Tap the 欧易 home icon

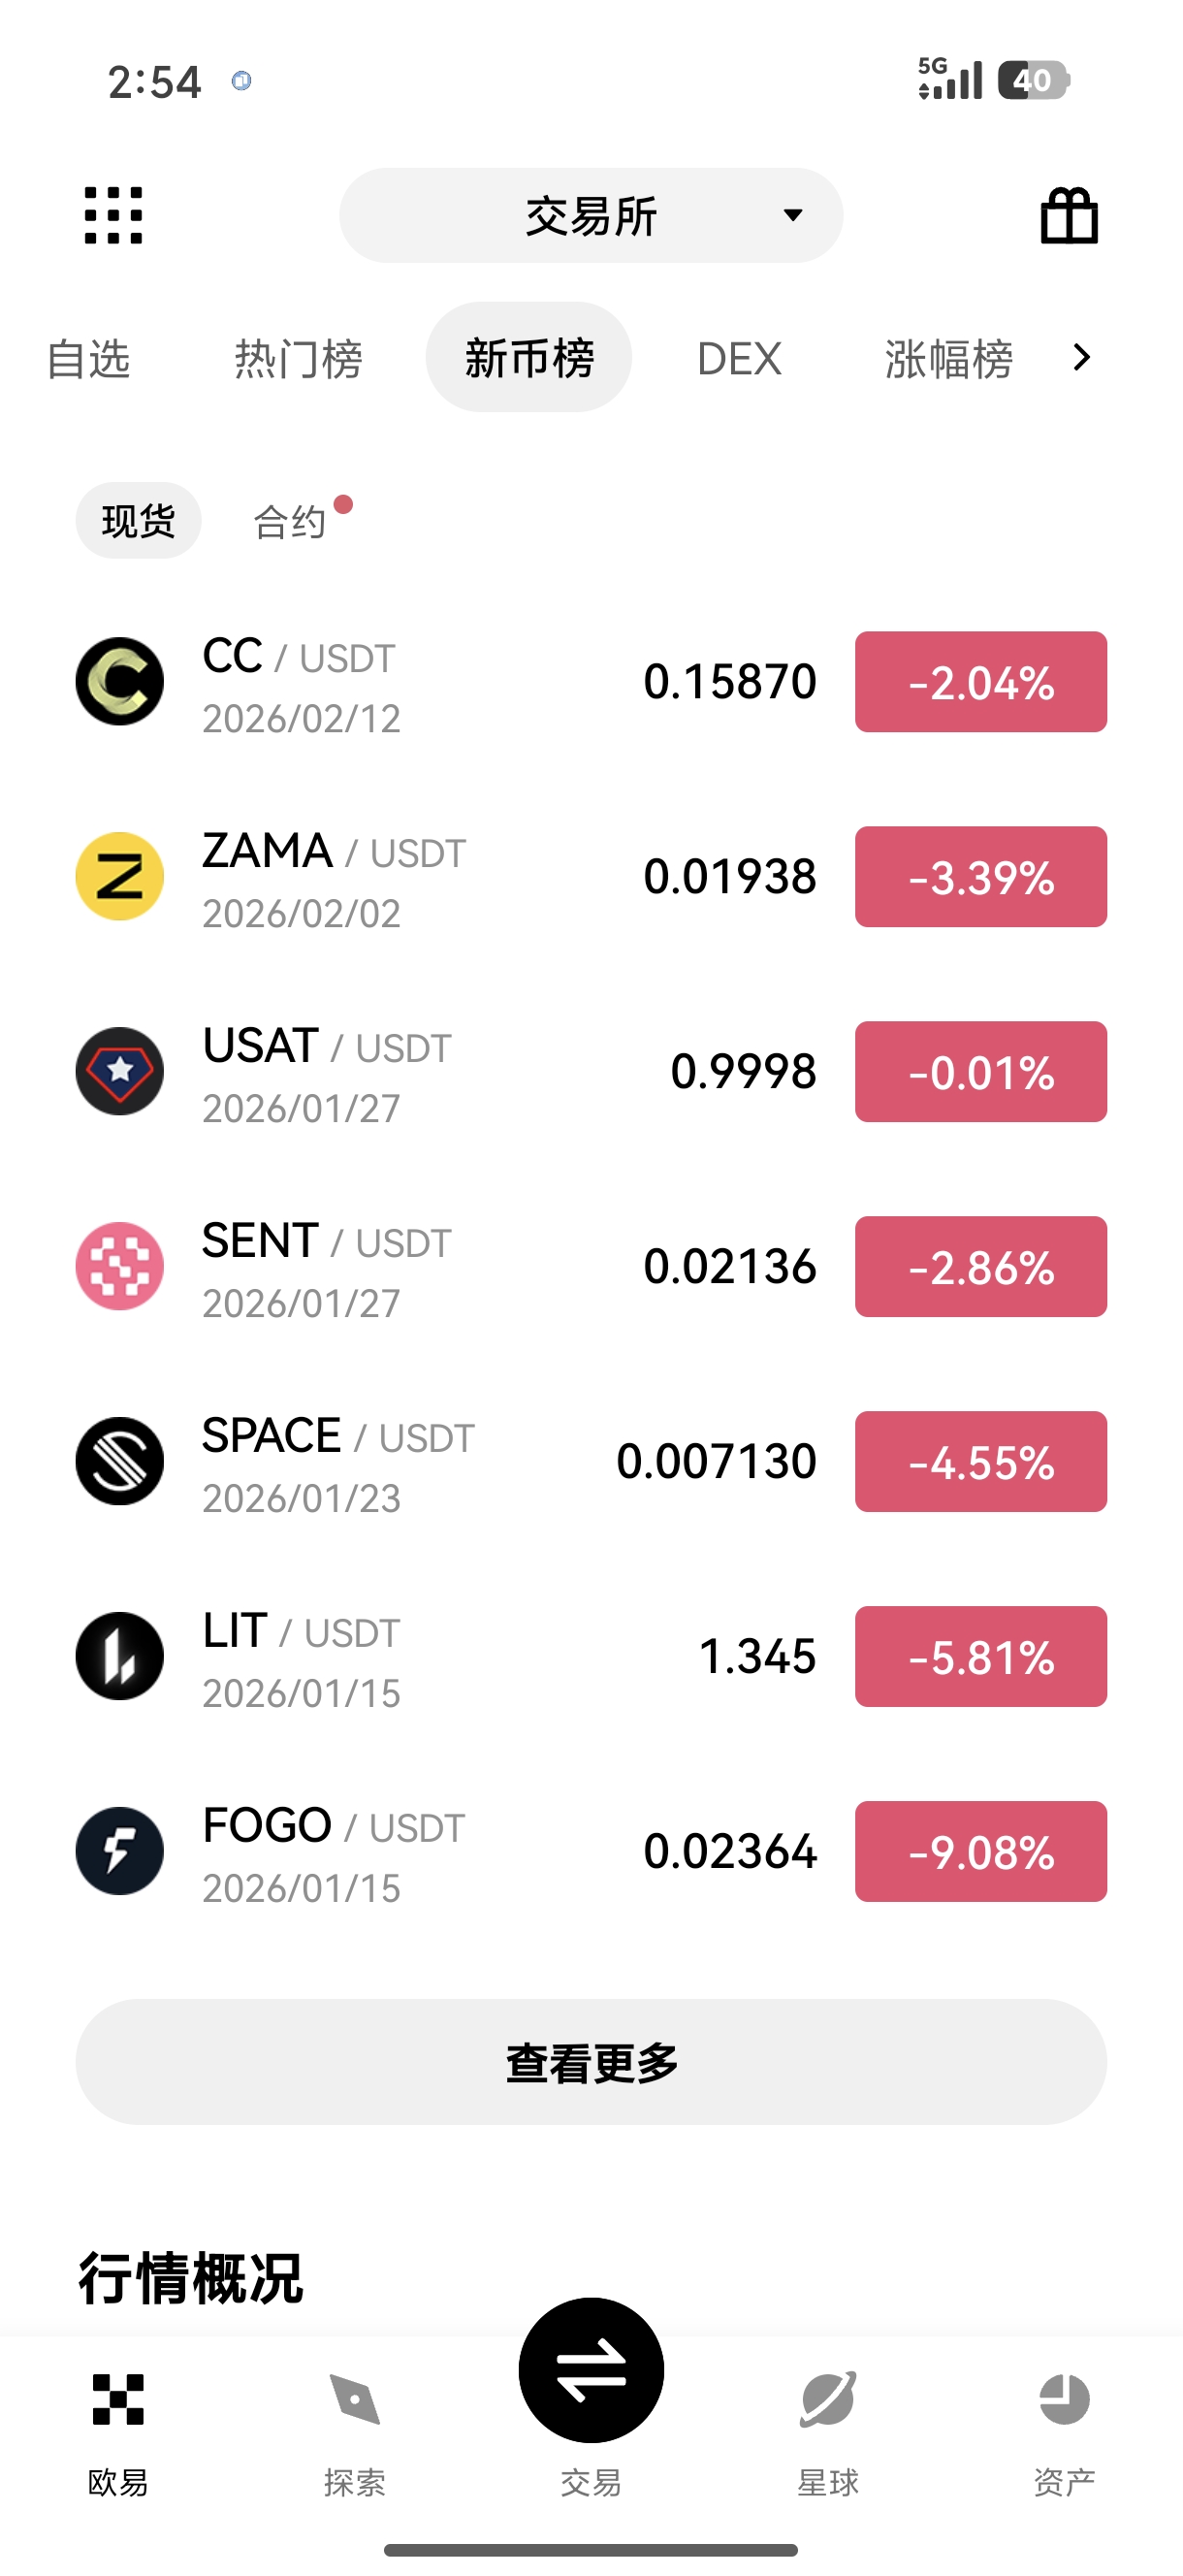coord(118,2400)
